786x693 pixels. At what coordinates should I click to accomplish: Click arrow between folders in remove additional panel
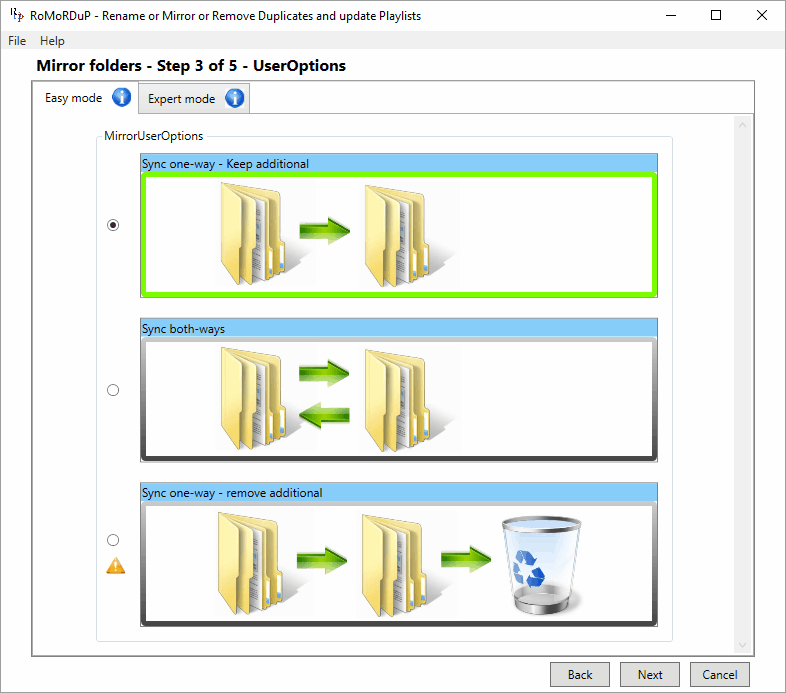pyautogui.click(x=322, y=560)
